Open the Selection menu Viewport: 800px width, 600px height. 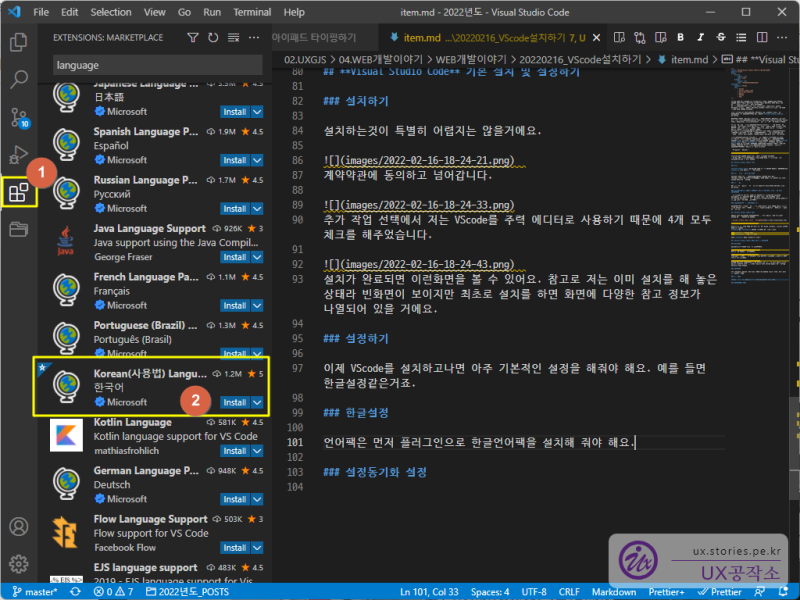[111, 12]
